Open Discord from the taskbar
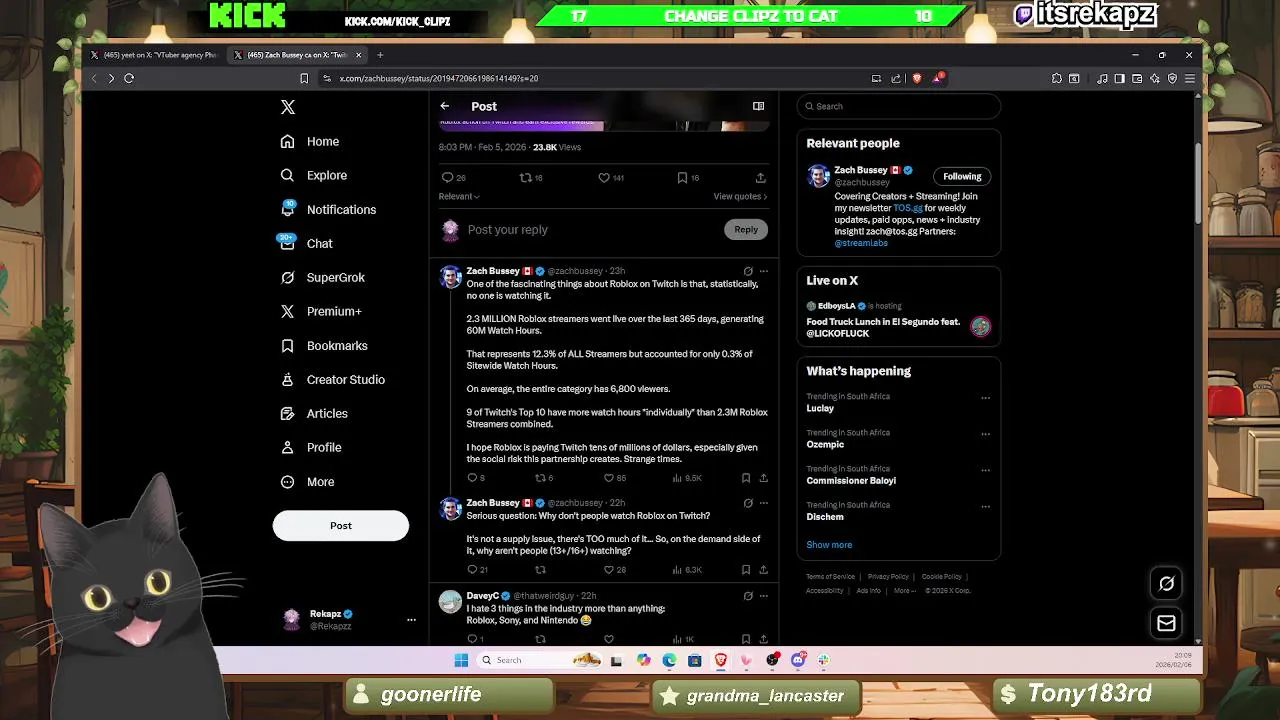 pyautogui.click(x=798, y=660)
